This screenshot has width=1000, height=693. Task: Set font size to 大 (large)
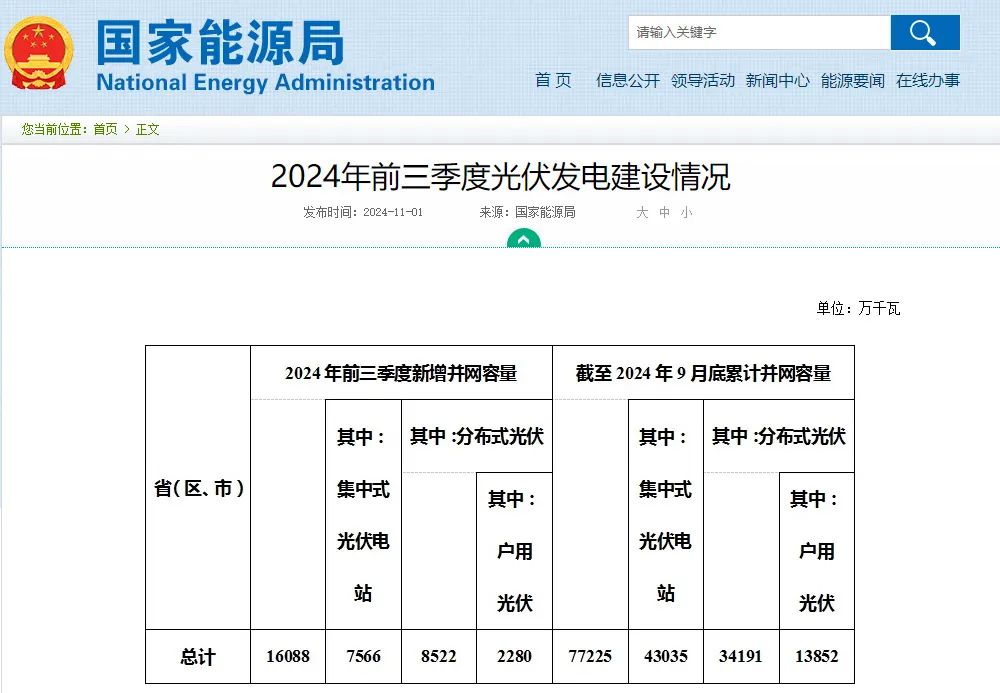click(x=642, y=213)
